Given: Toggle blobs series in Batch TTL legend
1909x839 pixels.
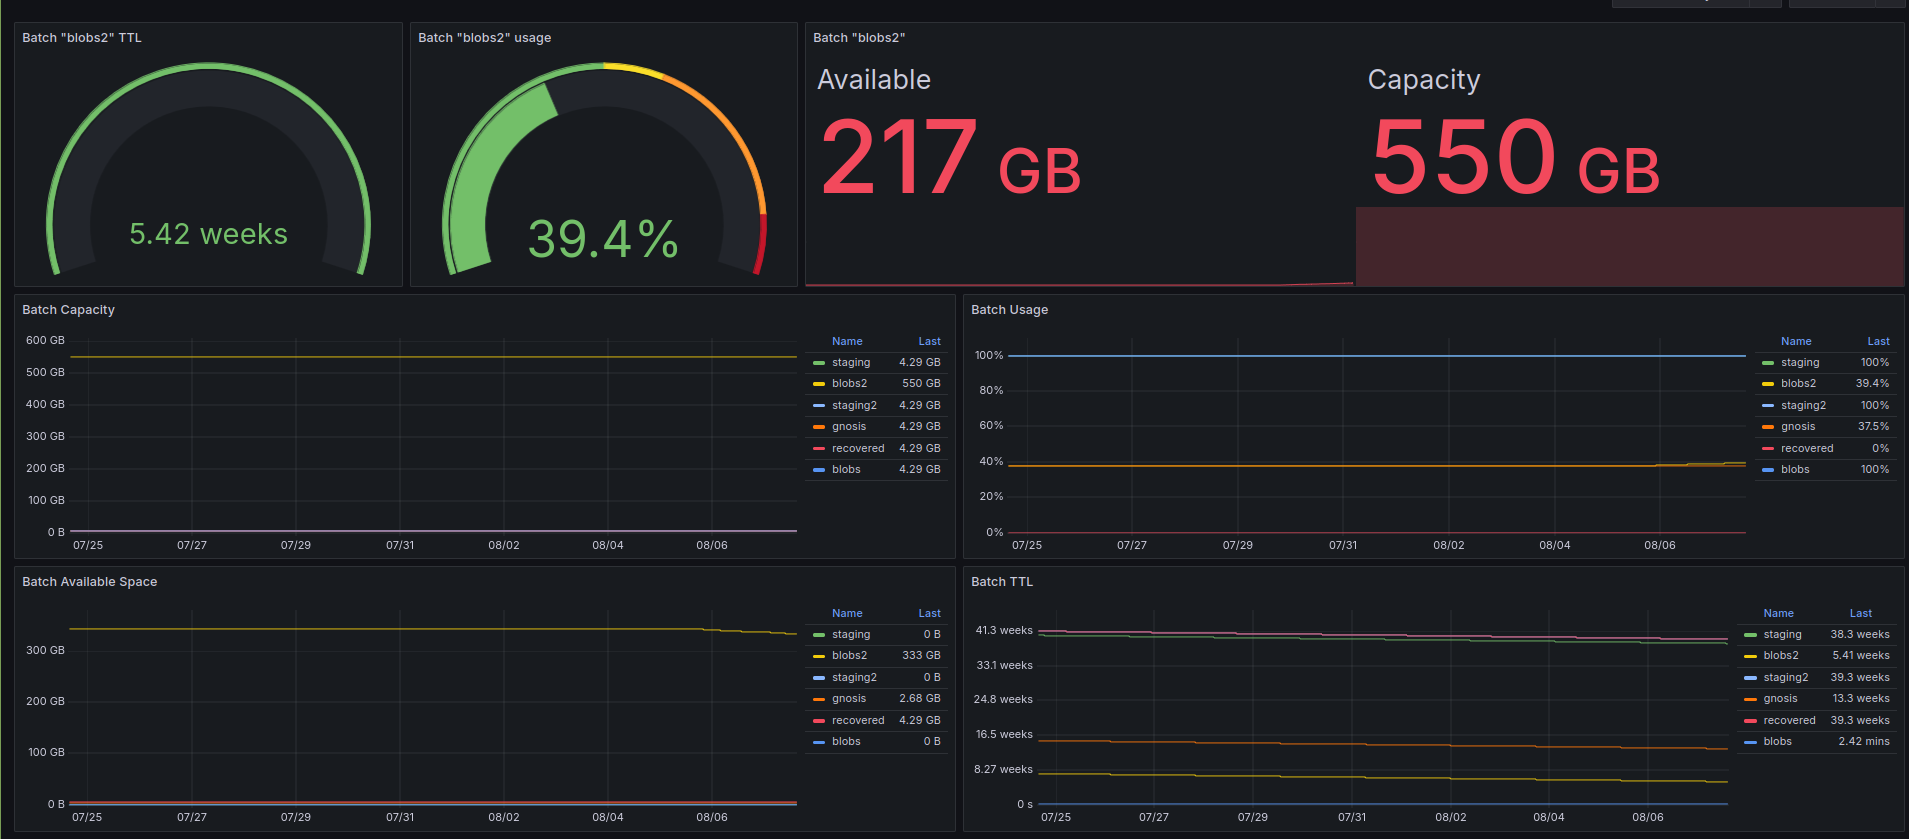Looking at the screenshot, I should tap(1778, 742).
